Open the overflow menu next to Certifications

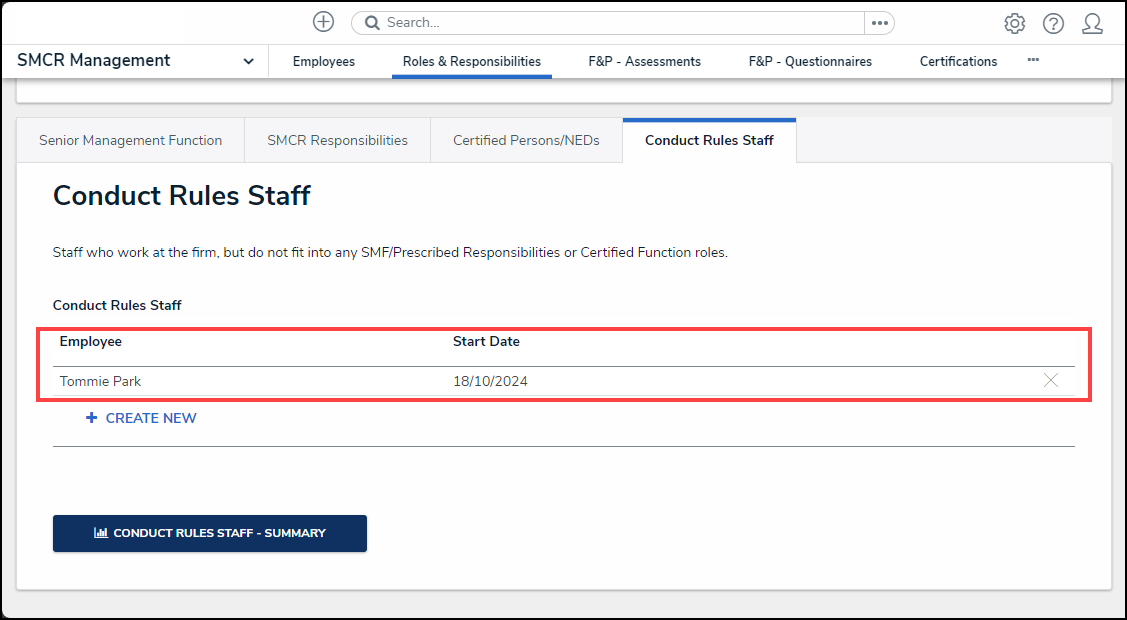tap(1033, 60)
